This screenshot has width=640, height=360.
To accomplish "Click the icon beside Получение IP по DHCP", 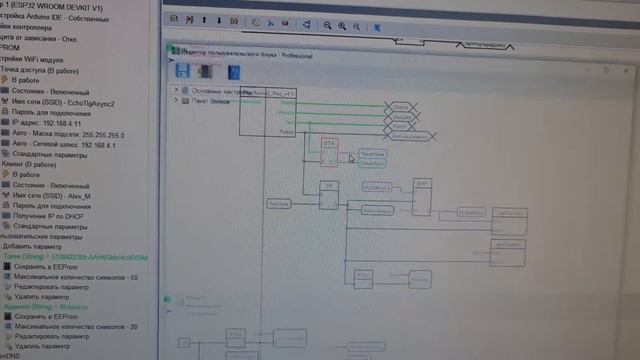I will pyautogui.click(x=5, y=215).
